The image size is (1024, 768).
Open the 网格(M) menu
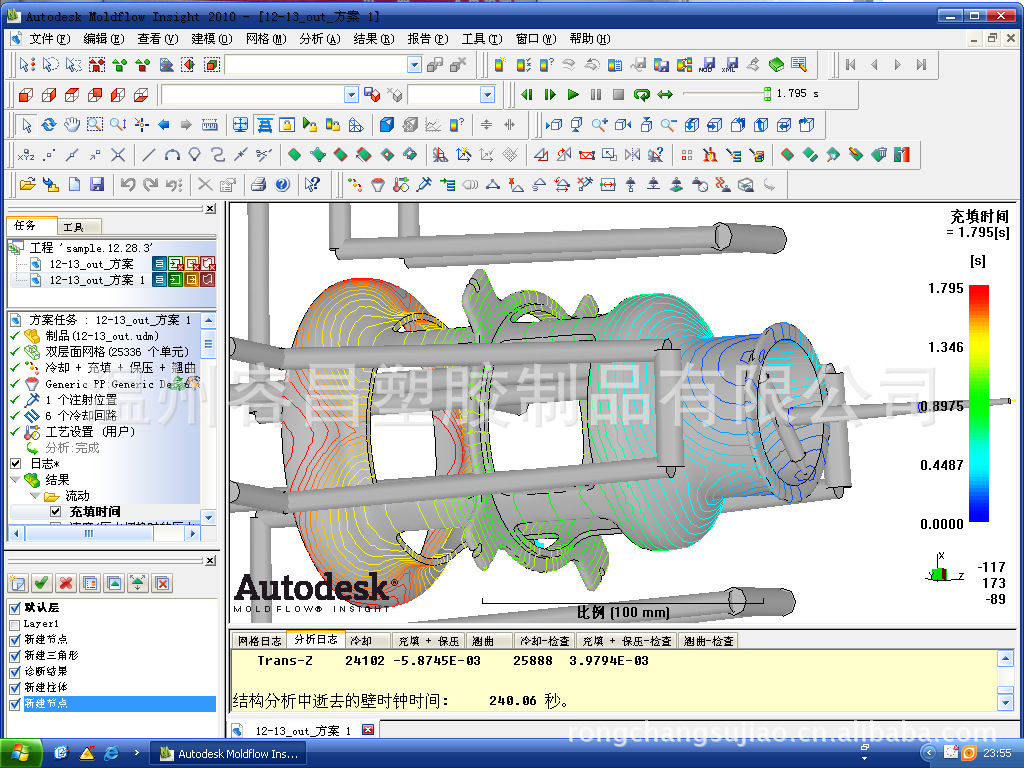pos(266,39)
